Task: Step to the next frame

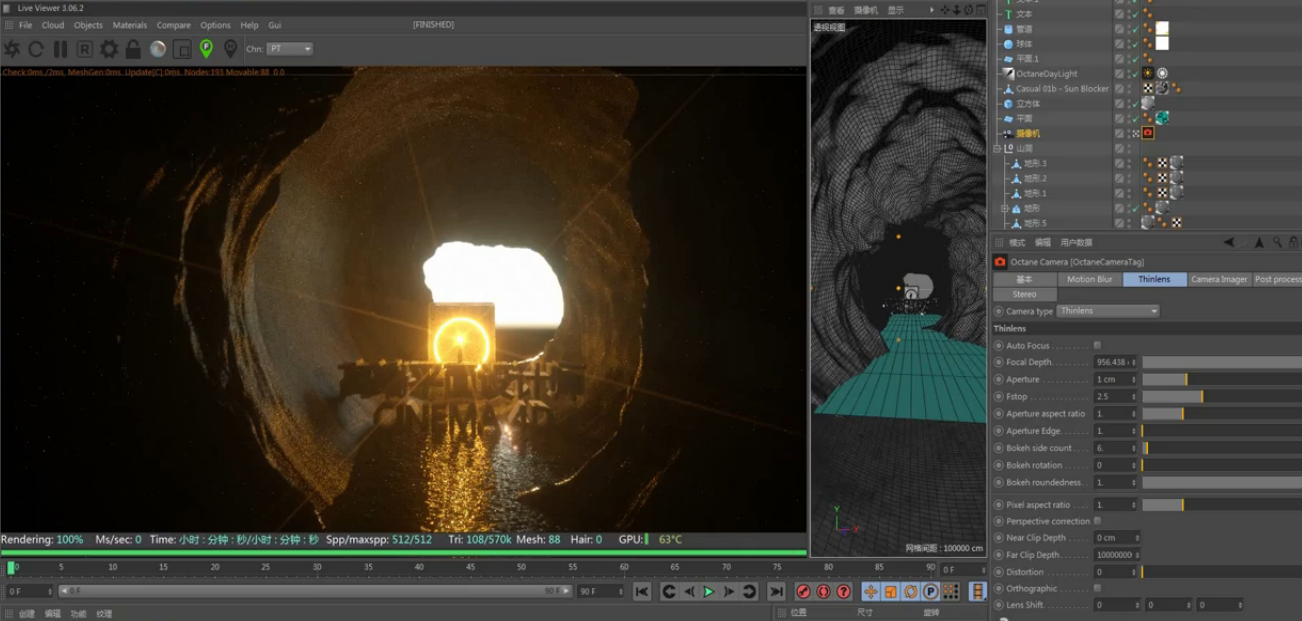Action: pos(729,592)
